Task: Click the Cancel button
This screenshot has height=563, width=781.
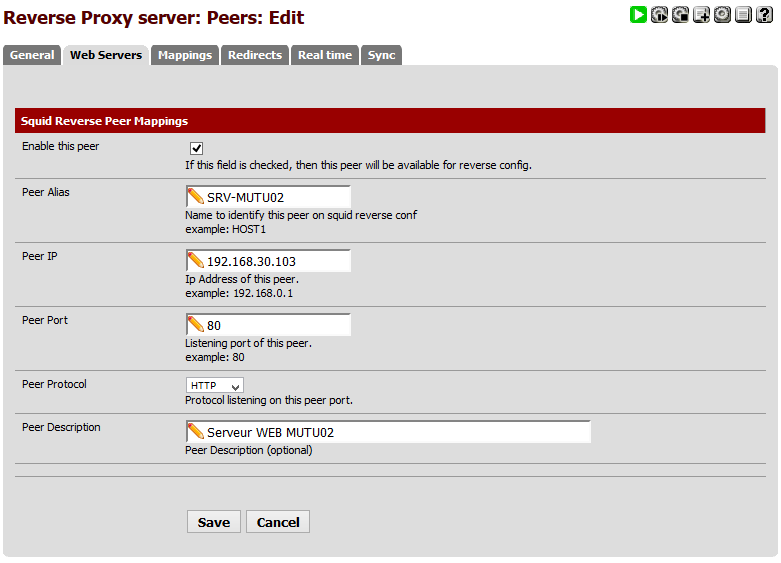Action: click(x=278, y=522)
